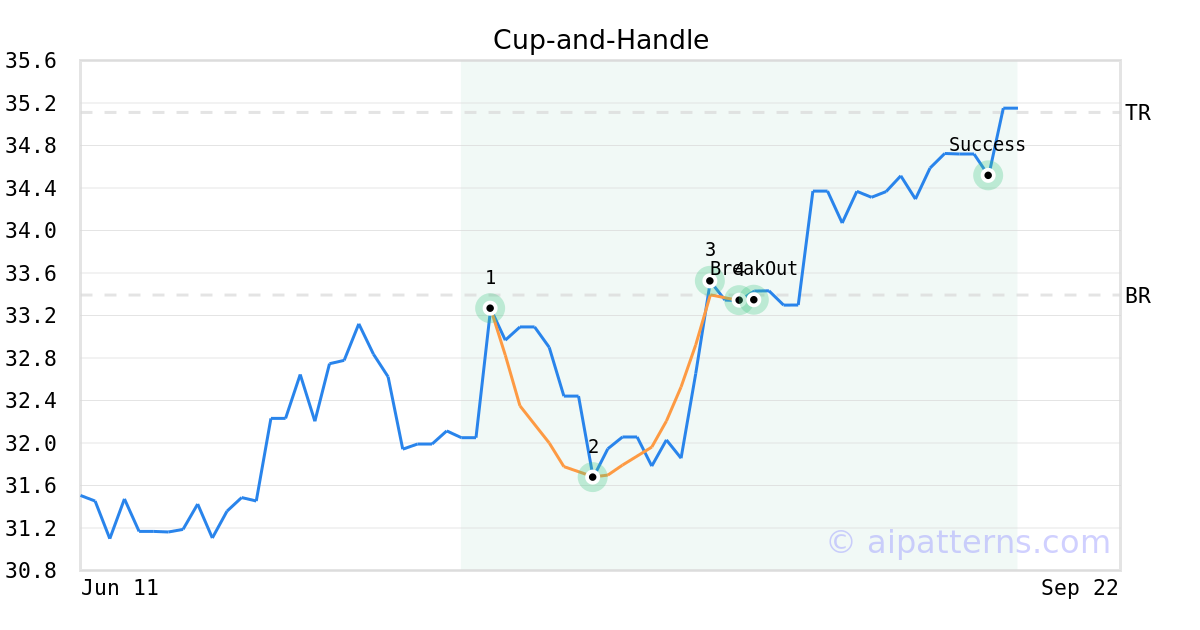Click the Success annotation text
This screenshot has height=630, width=1200.
tap(987, 145)
